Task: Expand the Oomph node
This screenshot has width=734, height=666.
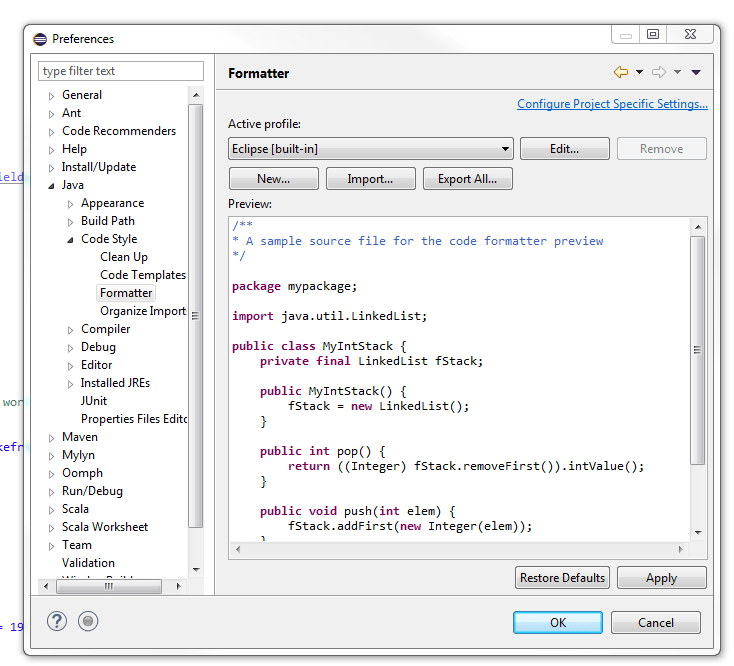Action: click(51, 474)
